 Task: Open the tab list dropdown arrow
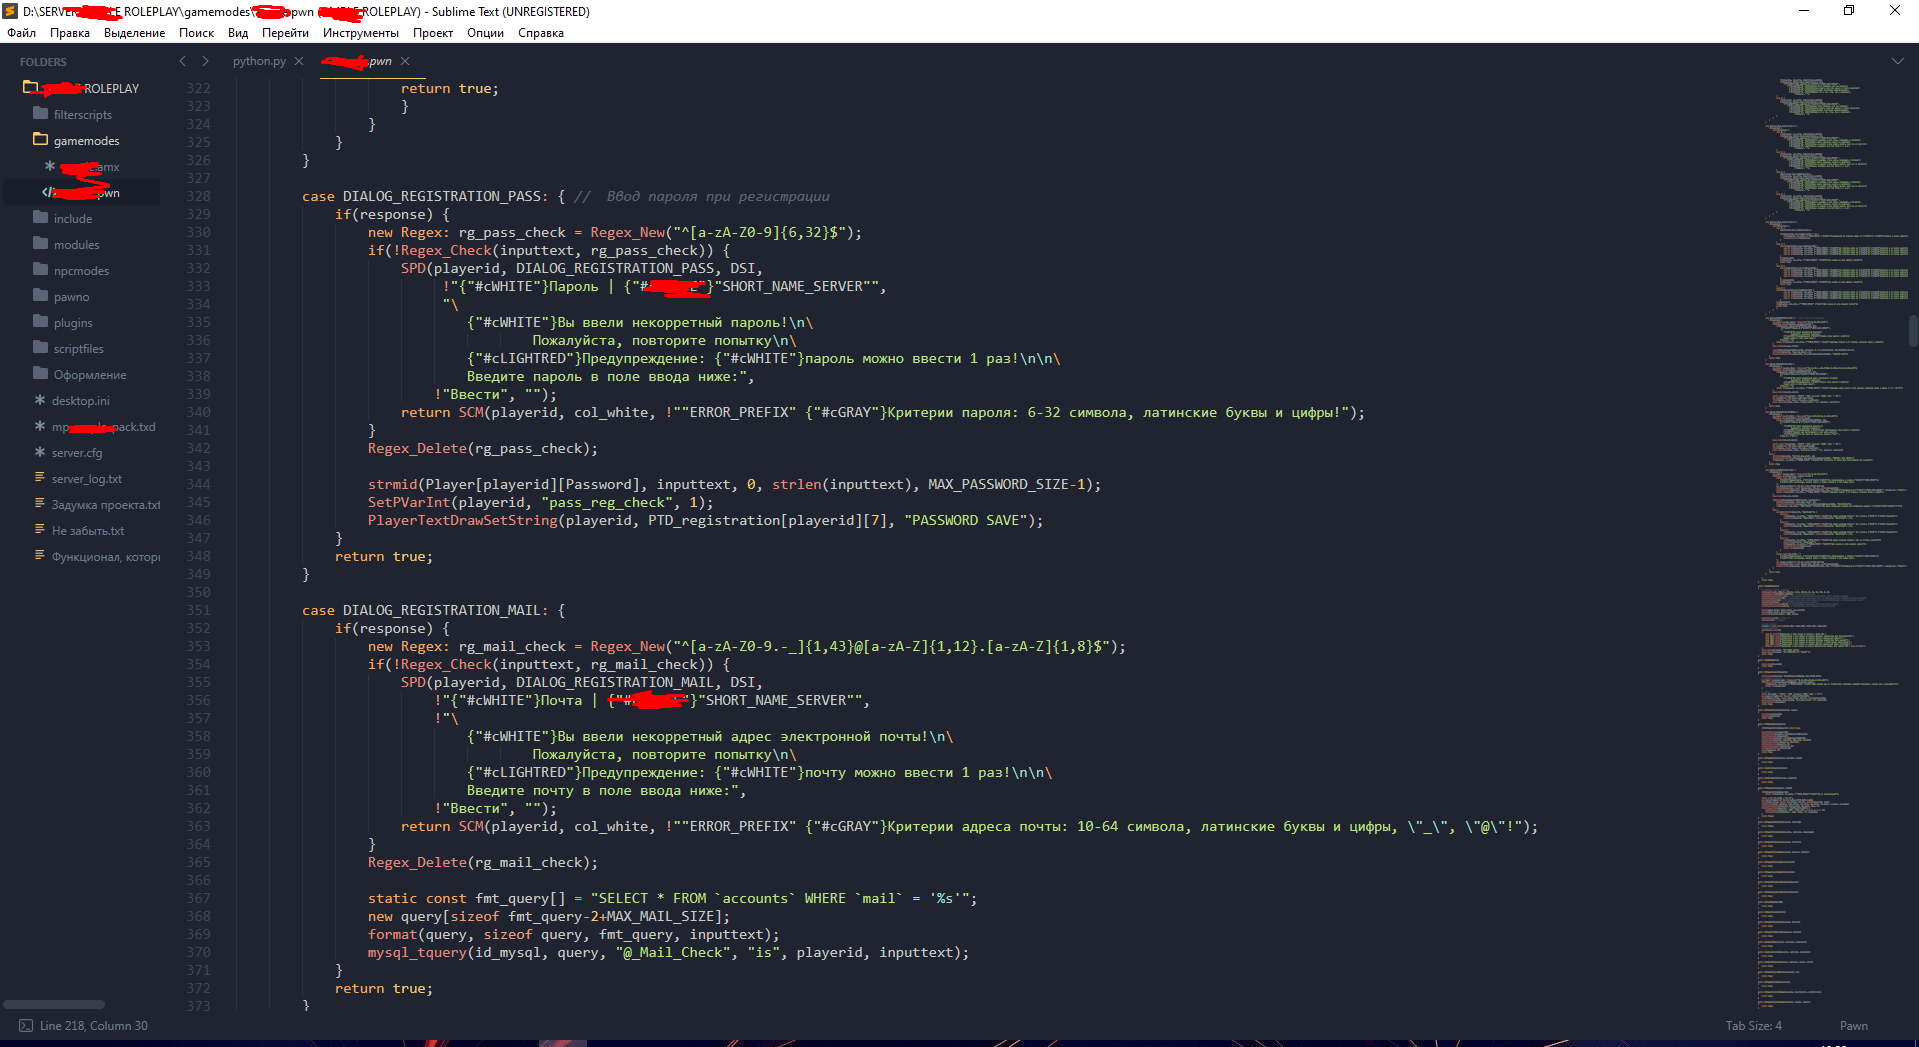point(1897,61)
